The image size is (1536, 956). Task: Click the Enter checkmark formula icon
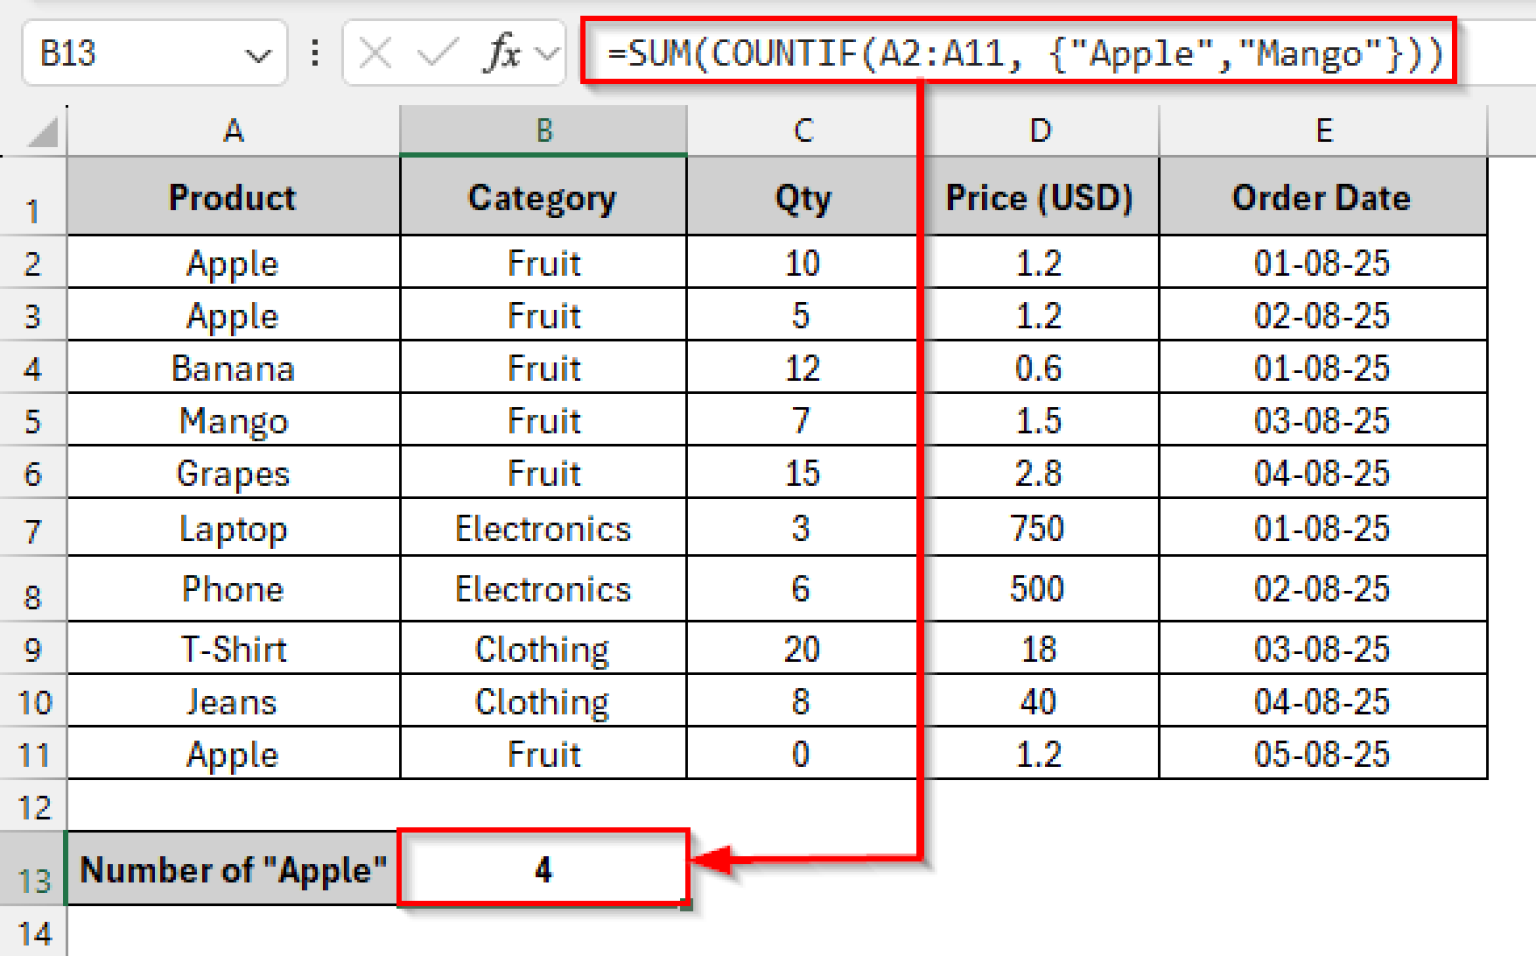437,53
